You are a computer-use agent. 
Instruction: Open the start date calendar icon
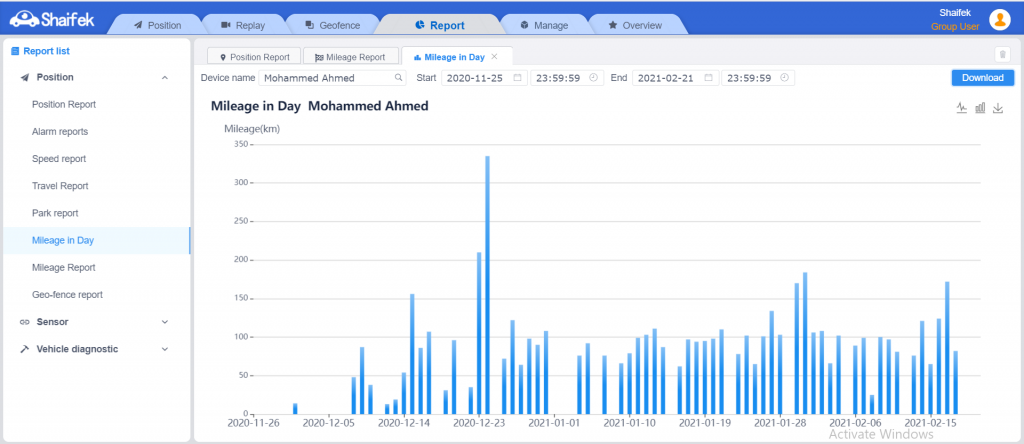coord(517,77)
